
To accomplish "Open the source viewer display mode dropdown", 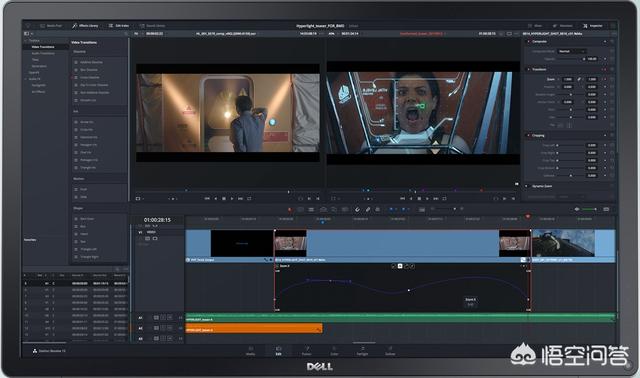I will 140,199.
